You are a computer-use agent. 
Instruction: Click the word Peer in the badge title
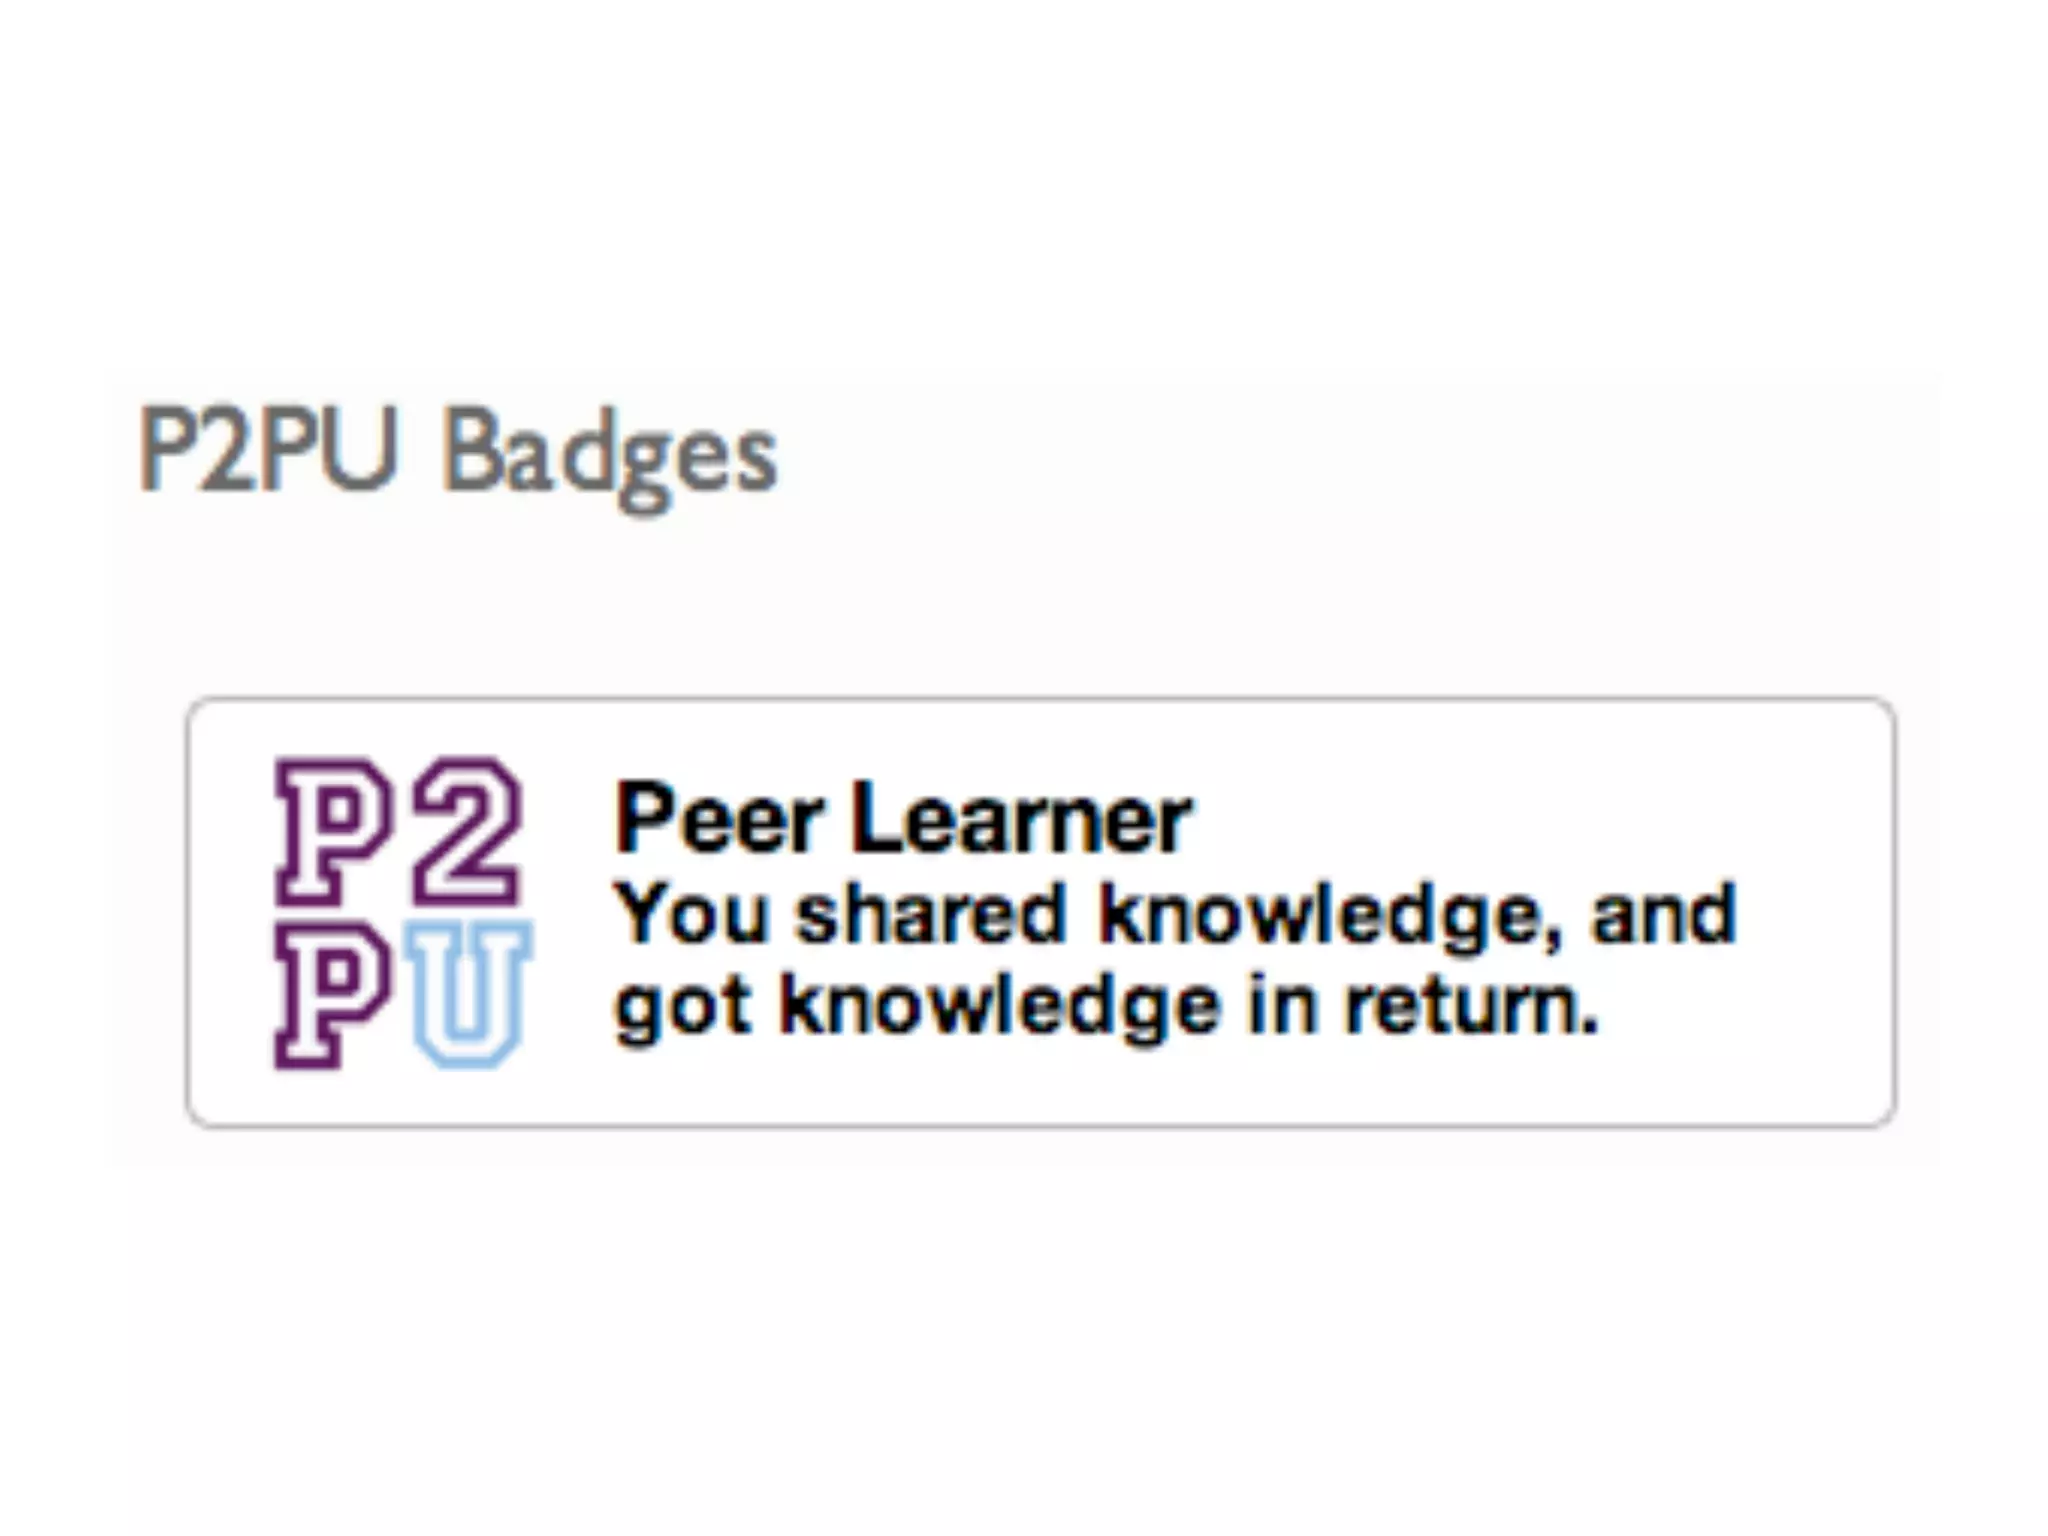(x=717, y=819)
